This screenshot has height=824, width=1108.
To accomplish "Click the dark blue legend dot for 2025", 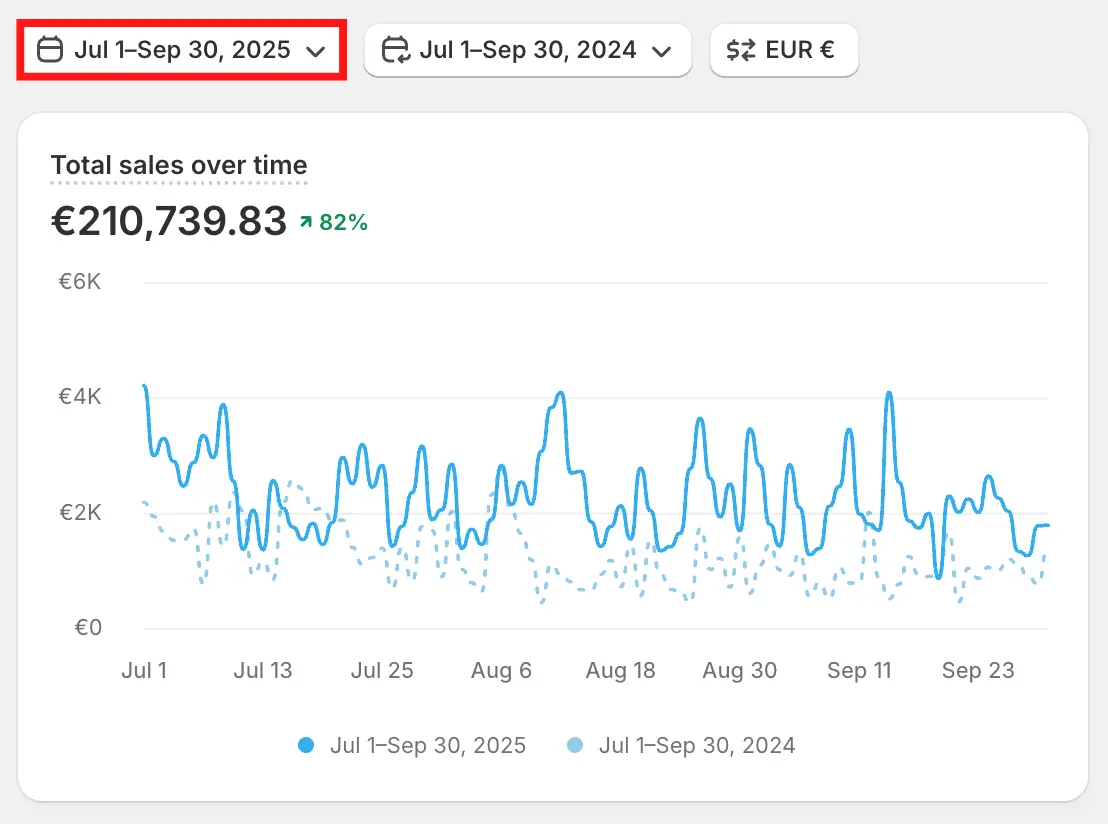I will coord(307,745).
